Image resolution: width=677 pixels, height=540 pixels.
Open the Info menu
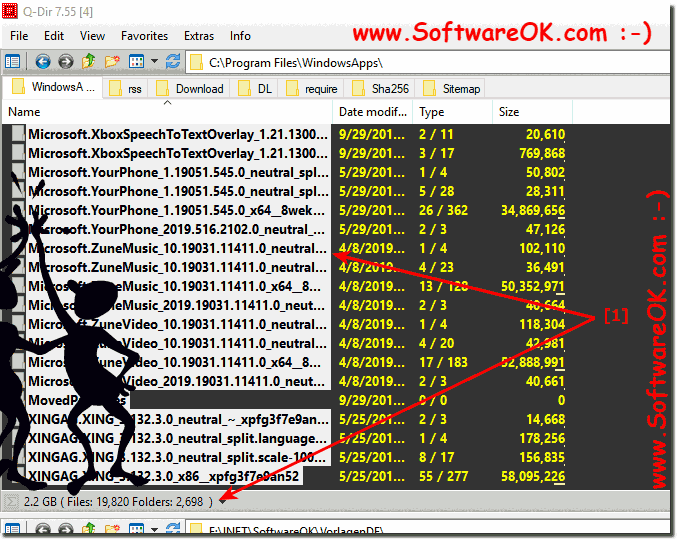(x=240, y=36)
